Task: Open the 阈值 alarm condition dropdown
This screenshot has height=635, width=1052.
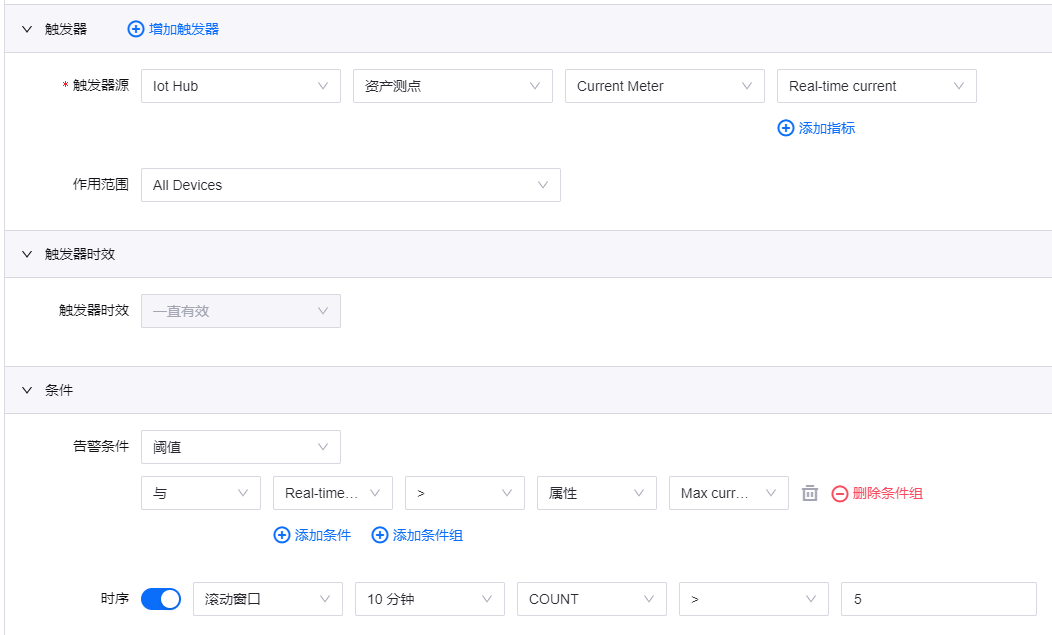Action: [x=240, y=447]
